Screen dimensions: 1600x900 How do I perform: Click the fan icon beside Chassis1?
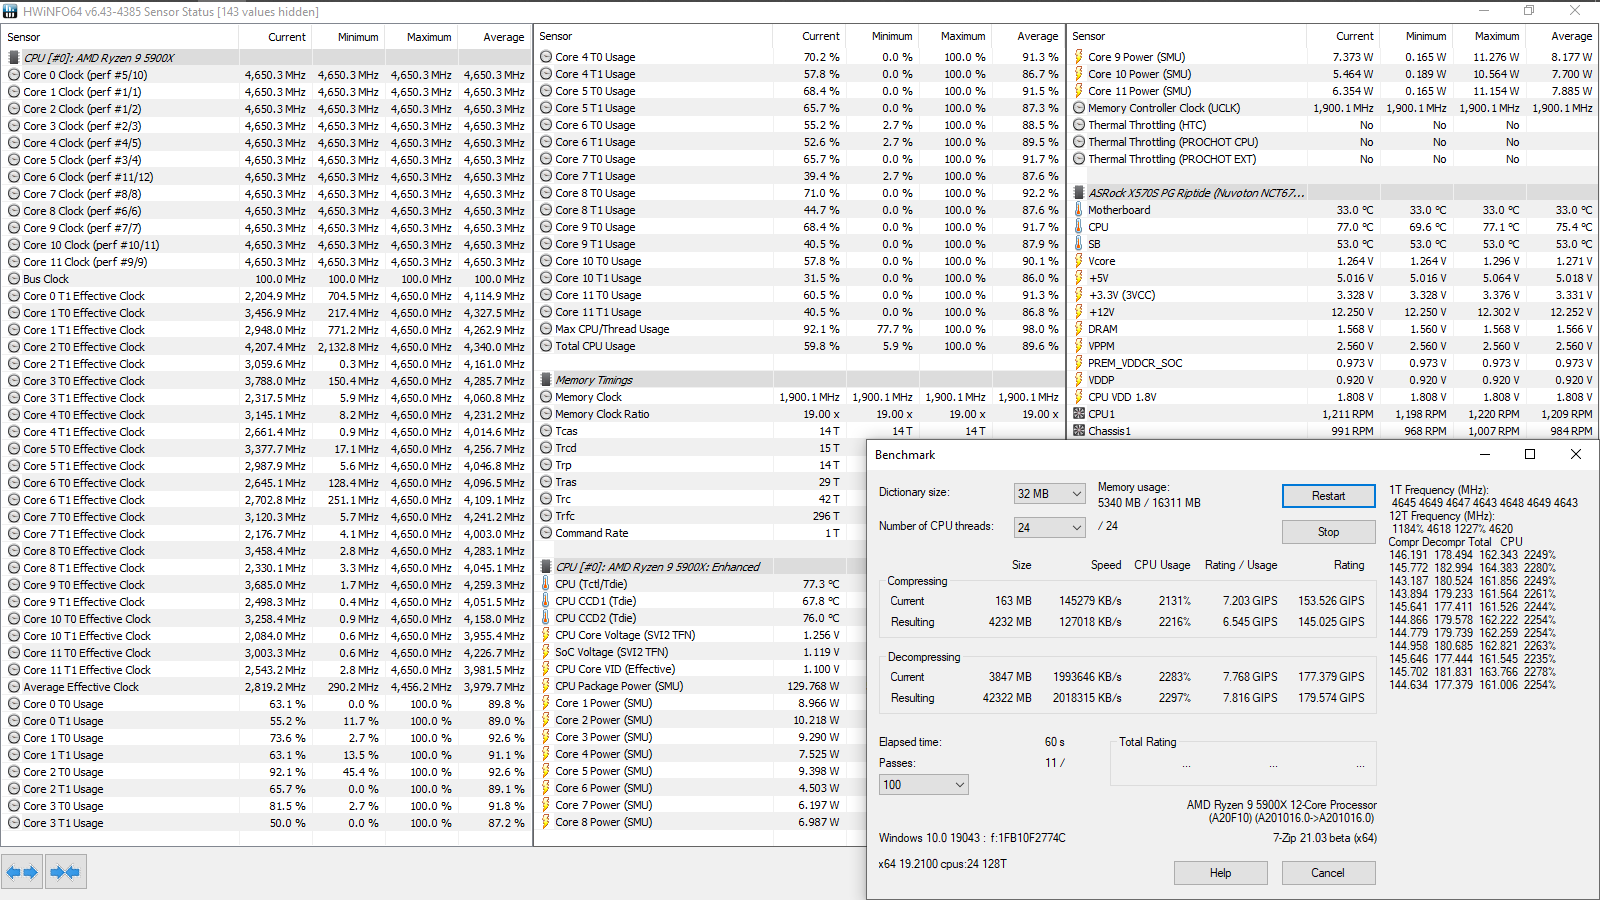tap(1079, 431)
